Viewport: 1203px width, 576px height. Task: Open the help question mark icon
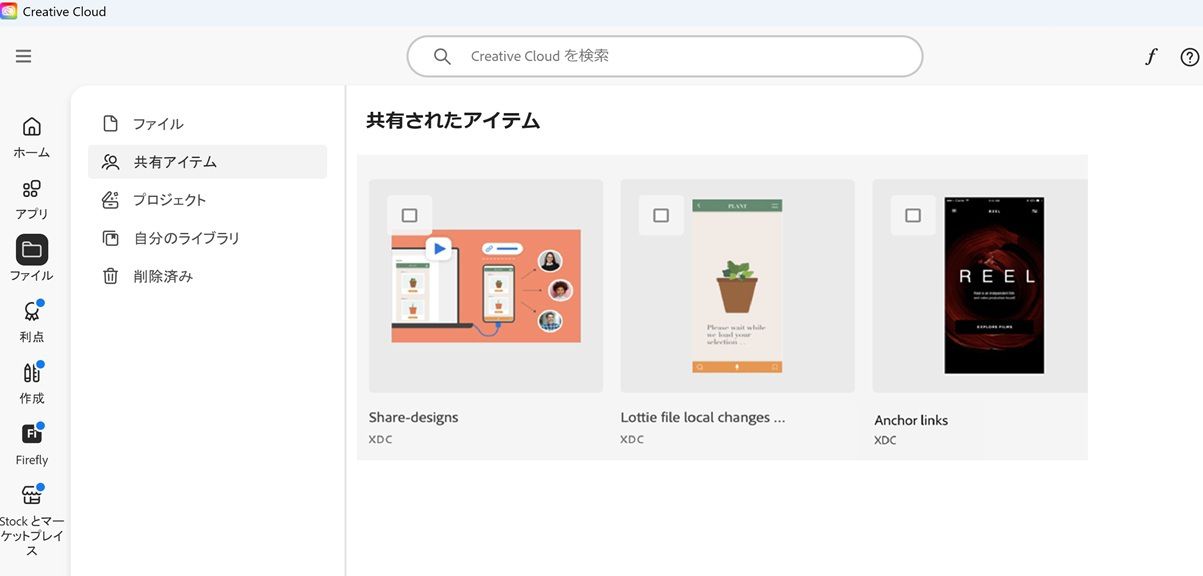pos(1189,56)
